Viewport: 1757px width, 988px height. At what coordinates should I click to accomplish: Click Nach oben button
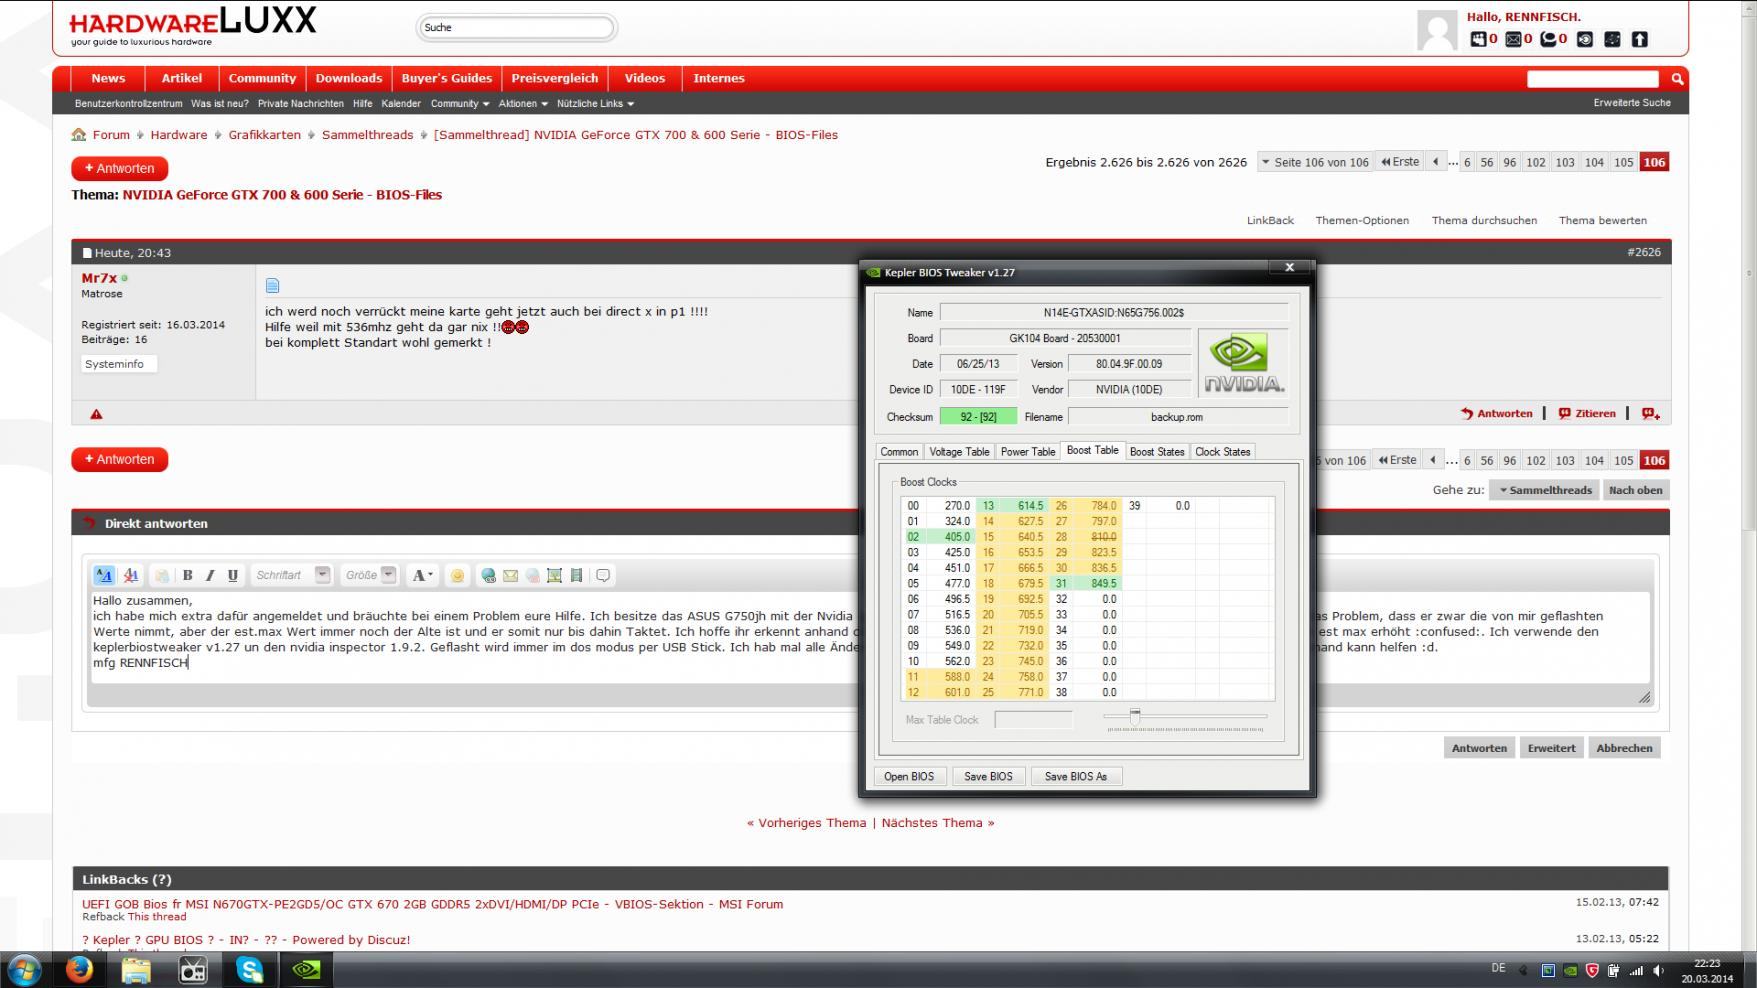coord(1636,490)
